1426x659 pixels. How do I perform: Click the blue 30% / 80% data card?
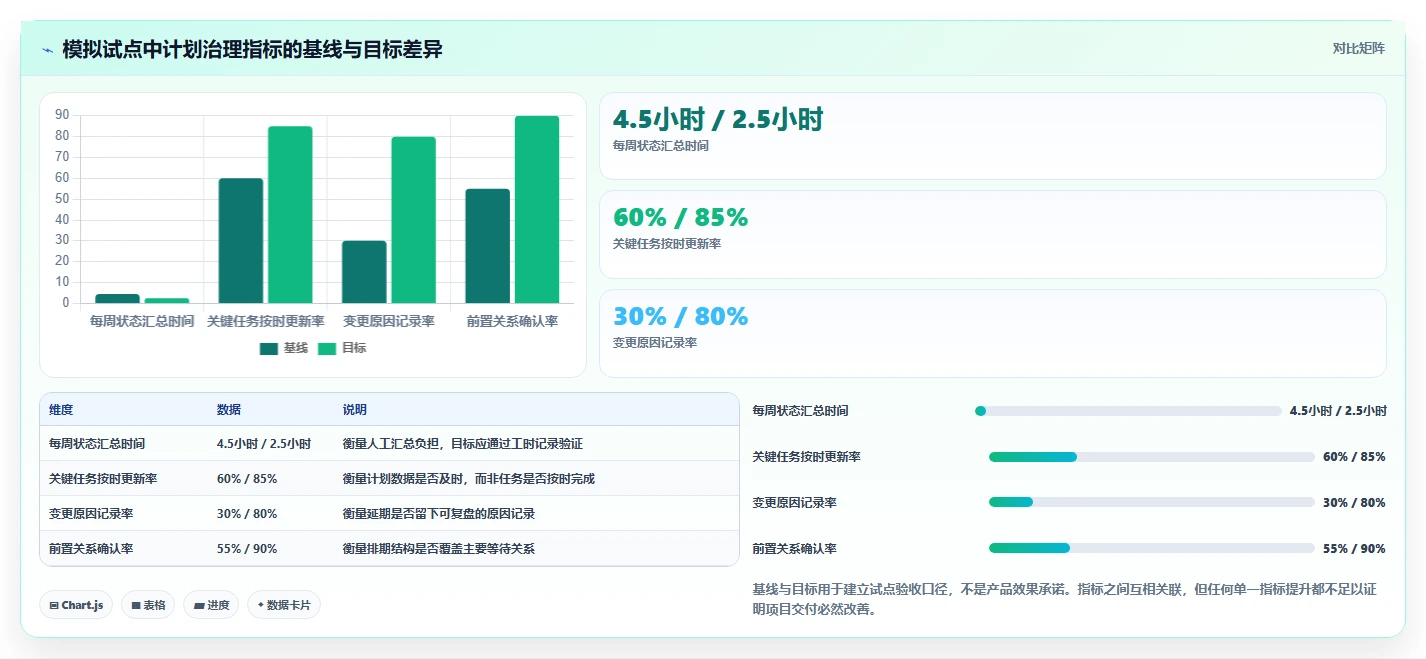[992, 333]
